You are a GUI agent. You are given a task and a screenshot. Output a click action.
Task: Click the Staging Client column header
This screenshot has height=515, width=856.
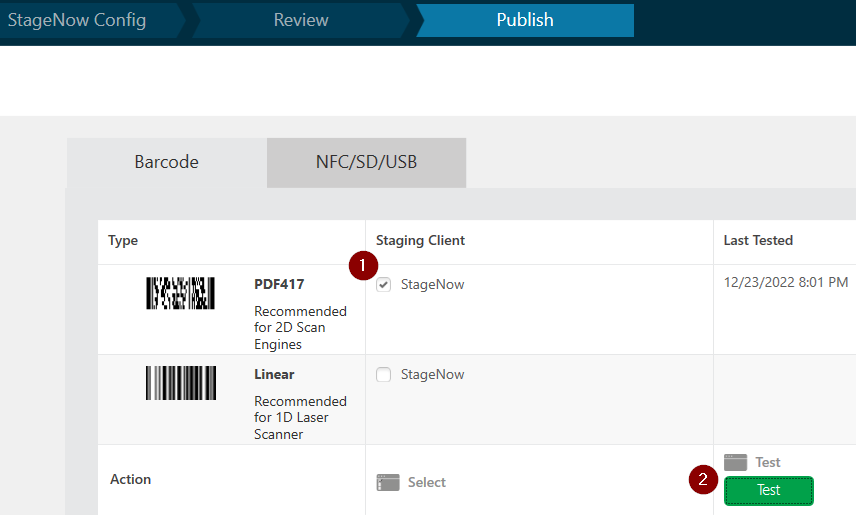420,241
